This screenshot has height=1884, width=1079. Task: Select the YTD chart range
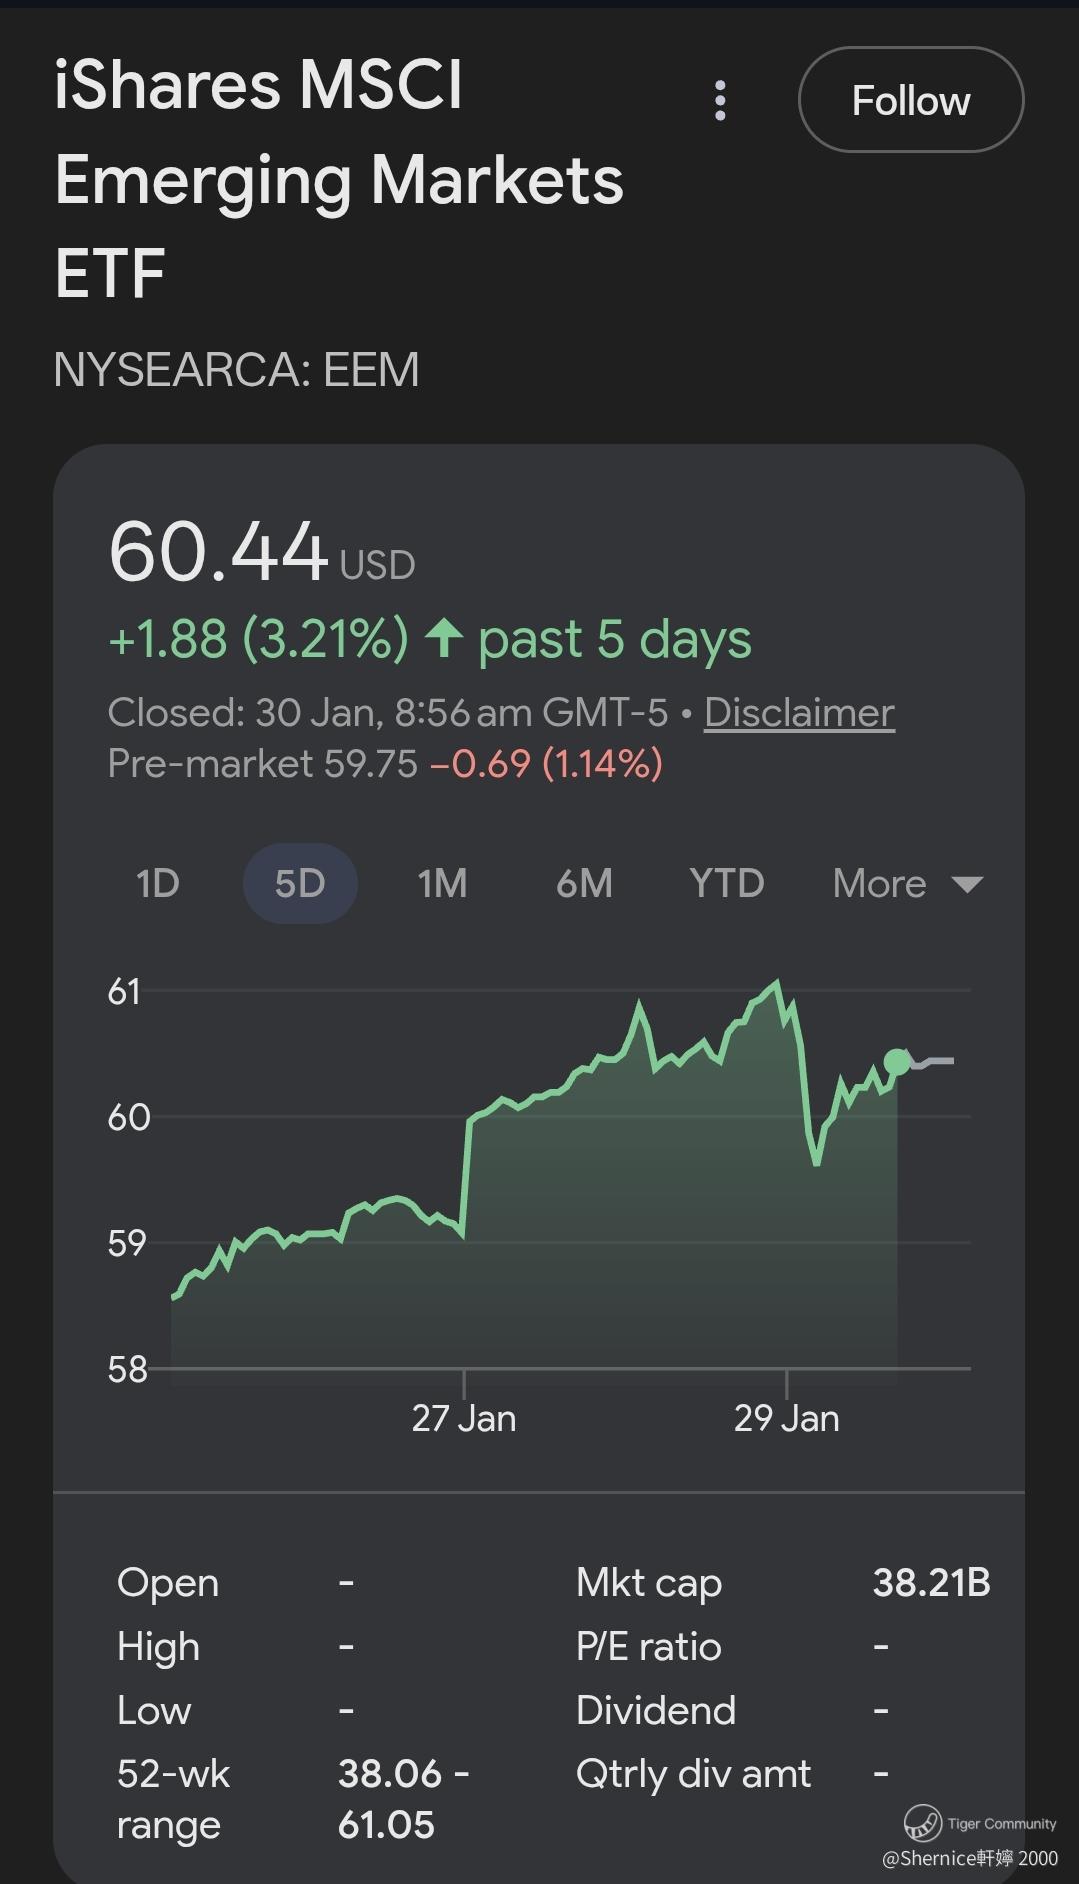click(x=727, y=884)
